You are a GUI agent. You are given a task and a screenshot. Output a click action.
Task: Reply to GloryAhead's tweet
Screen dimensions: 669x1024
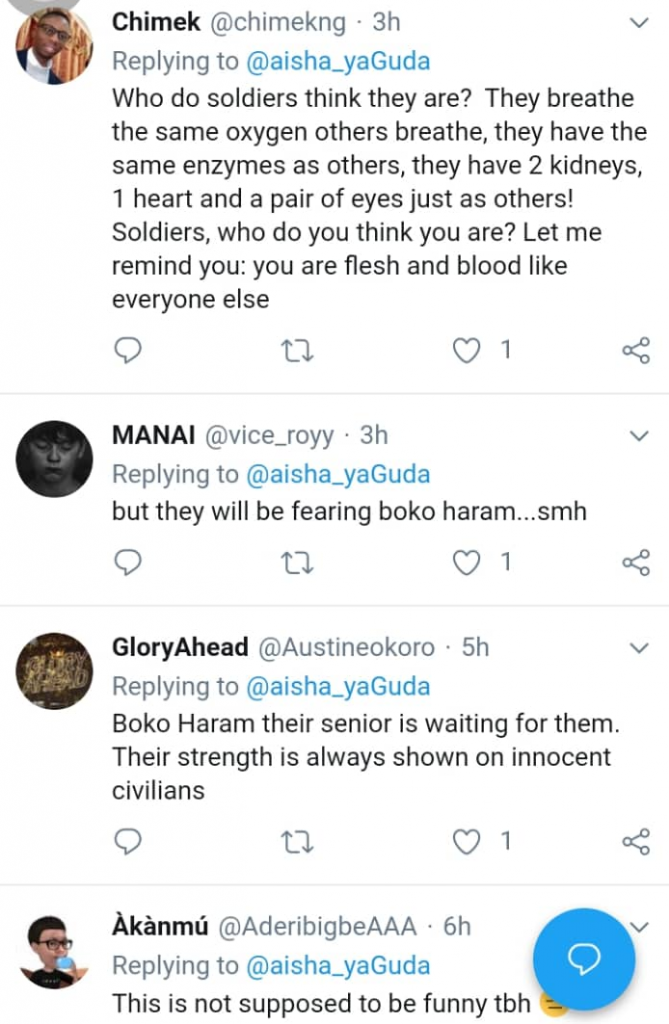128,842
